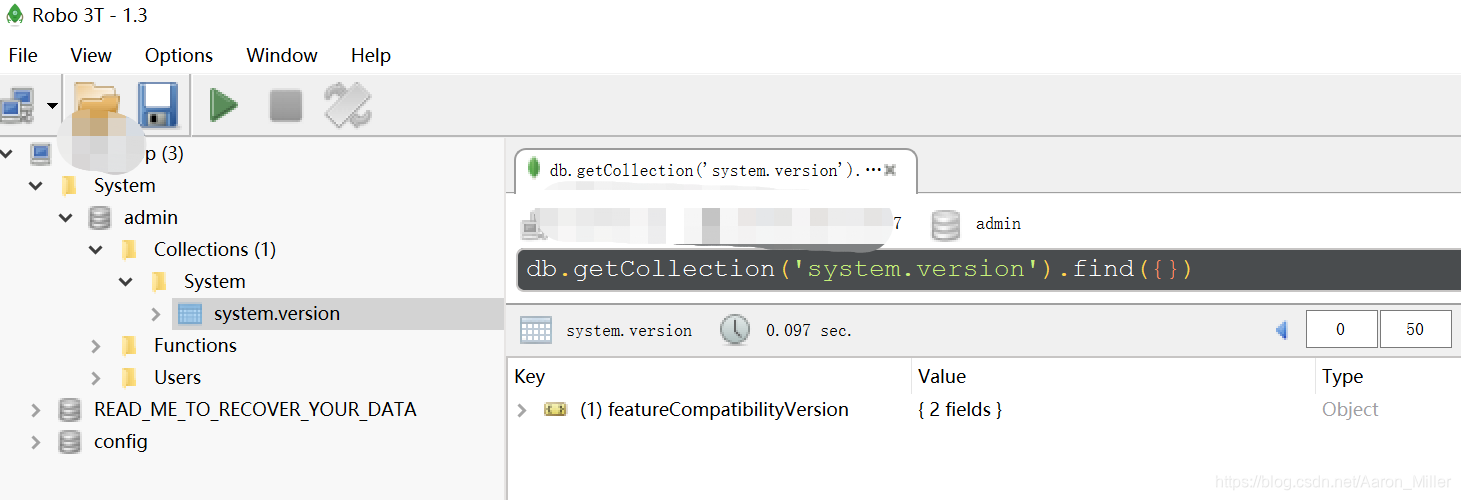
Task: Select the admin database in tree
Action: point(151,217)
